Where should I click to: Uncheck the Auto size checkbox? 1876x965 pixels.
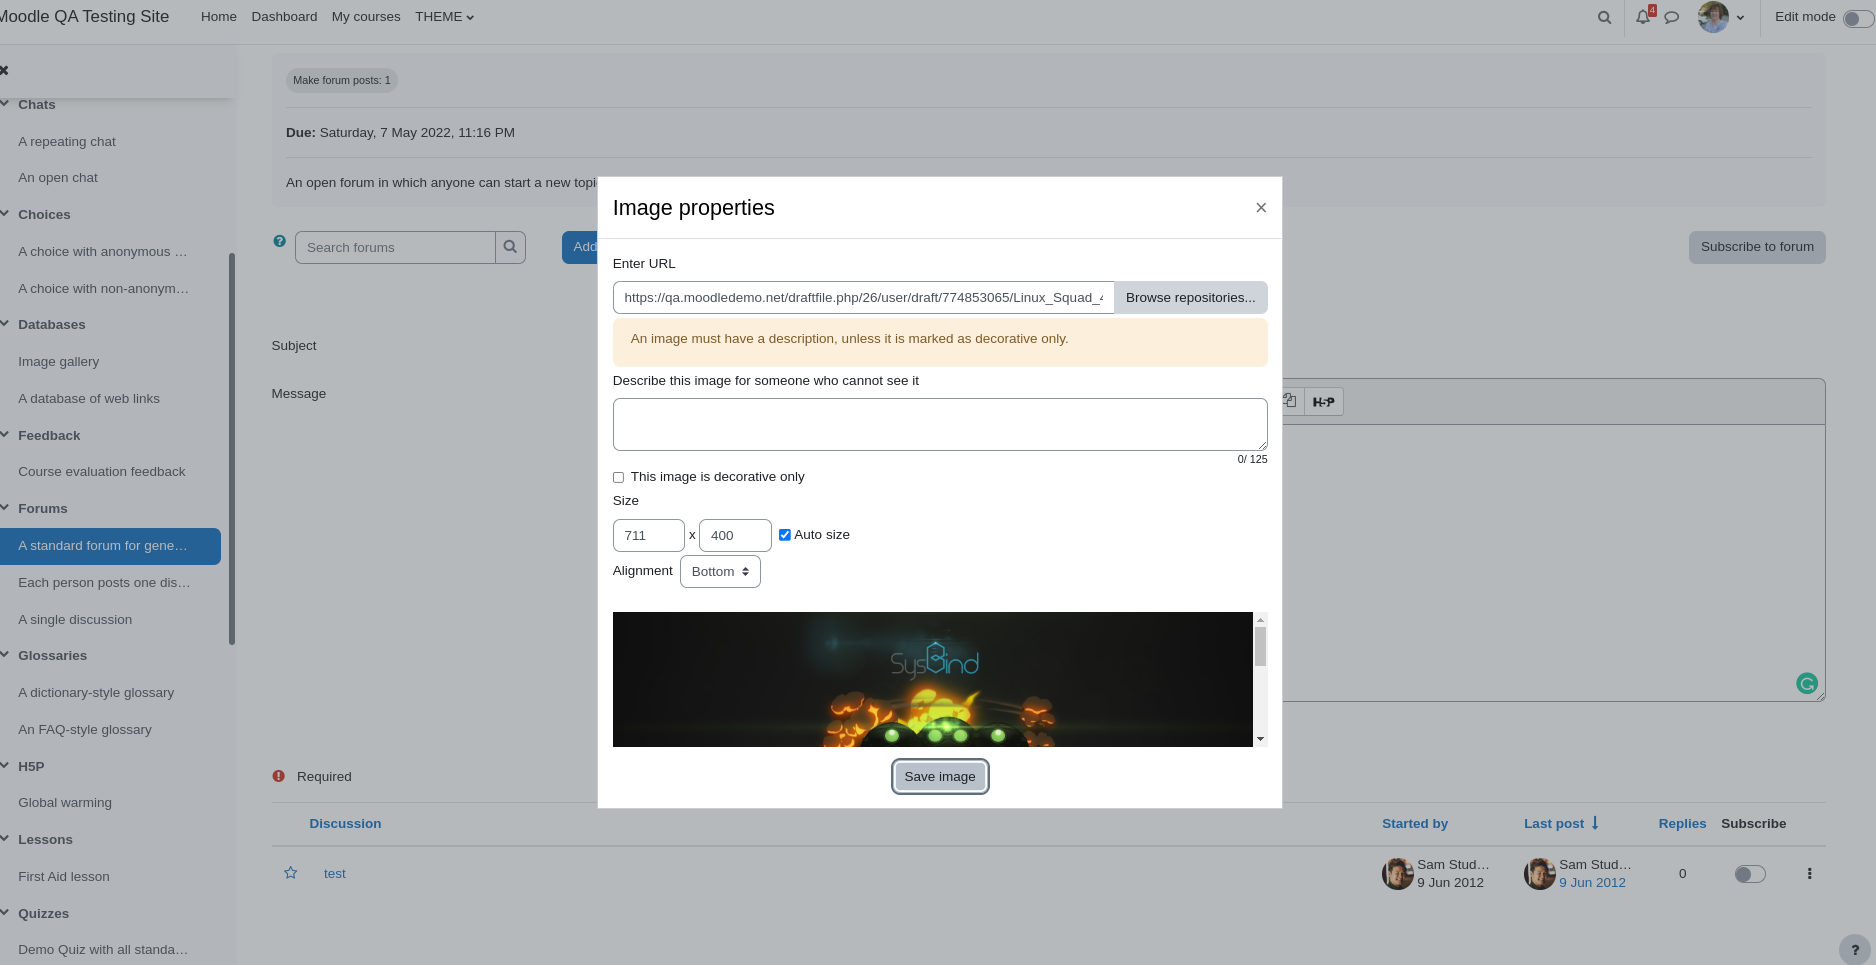coord(785,535)
